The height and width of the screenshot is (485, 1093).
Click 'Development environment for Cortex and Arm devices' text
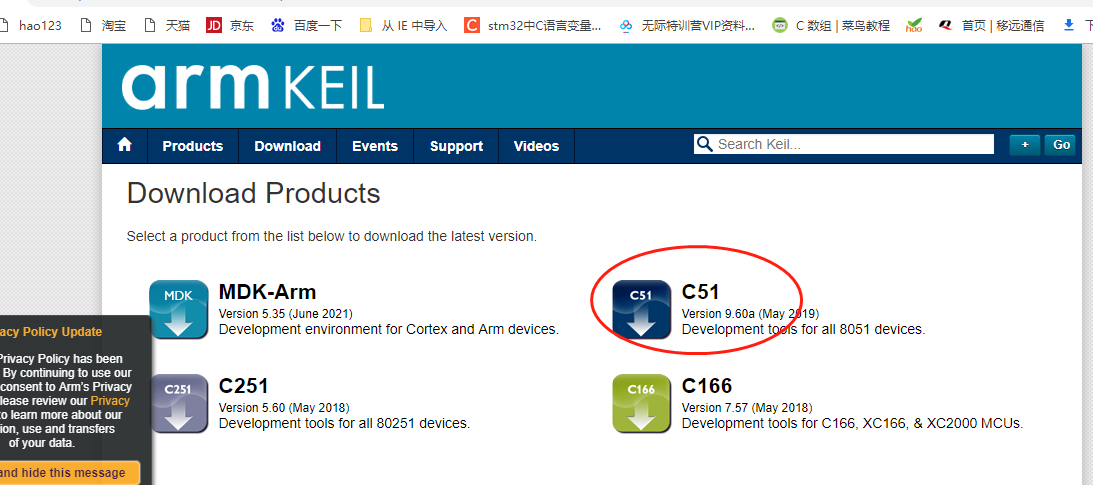click(x=389, y=329)
